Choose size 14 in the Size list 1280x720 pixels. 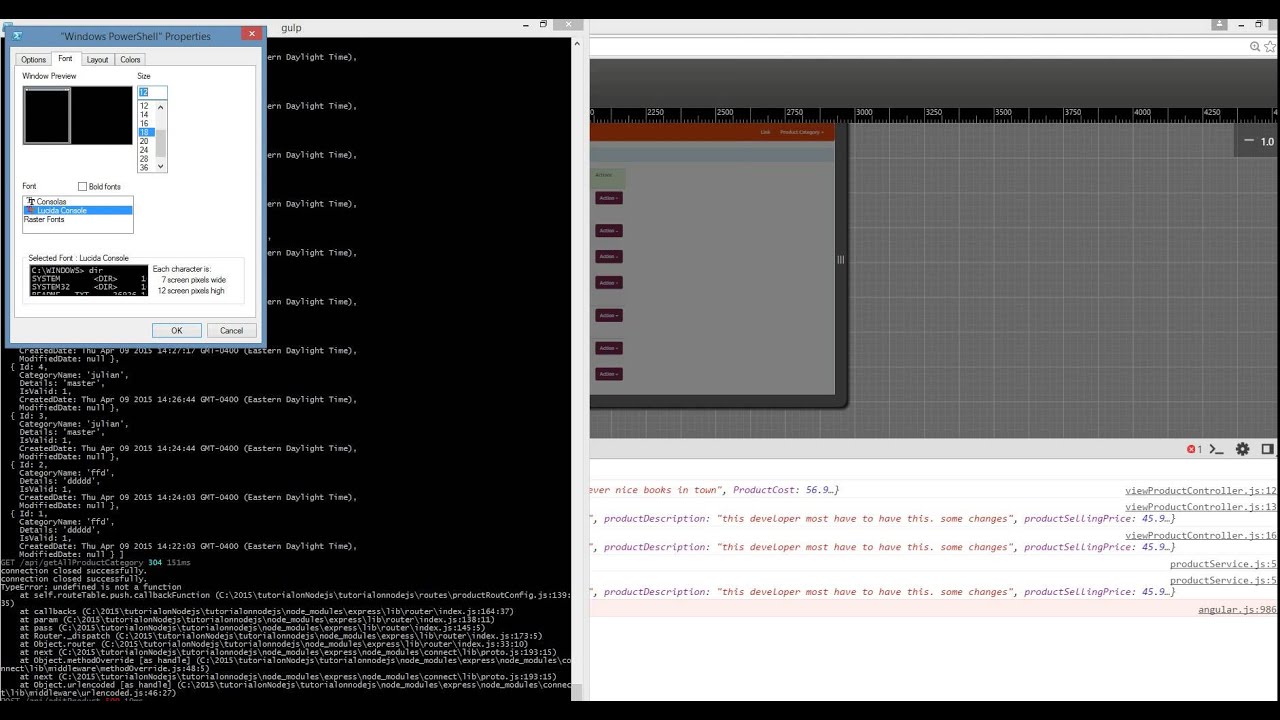tap(144, 115)
